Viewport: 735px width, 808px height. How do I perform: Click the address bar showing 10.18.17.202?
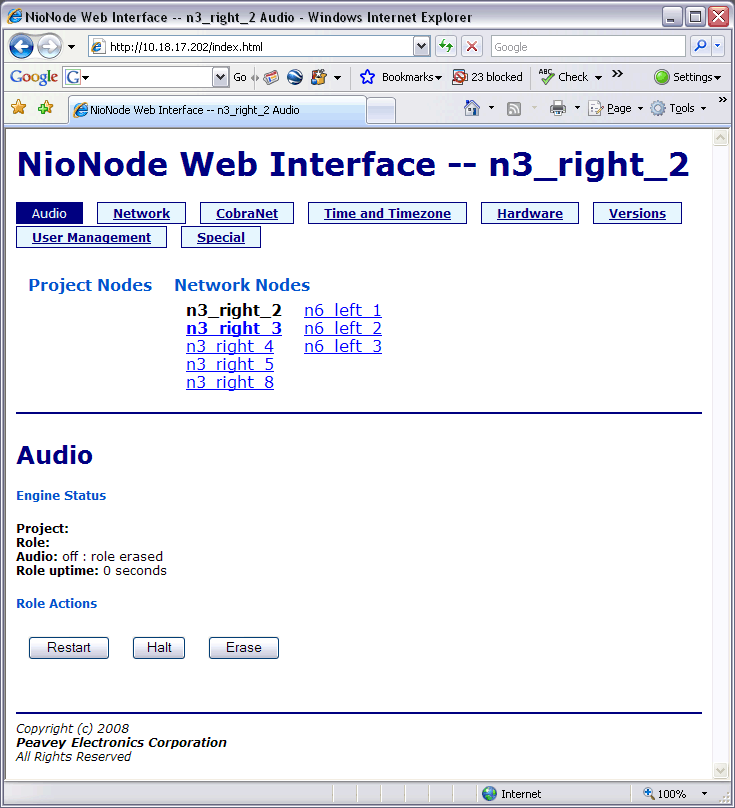pyautogui.click(x=252, y=47)
